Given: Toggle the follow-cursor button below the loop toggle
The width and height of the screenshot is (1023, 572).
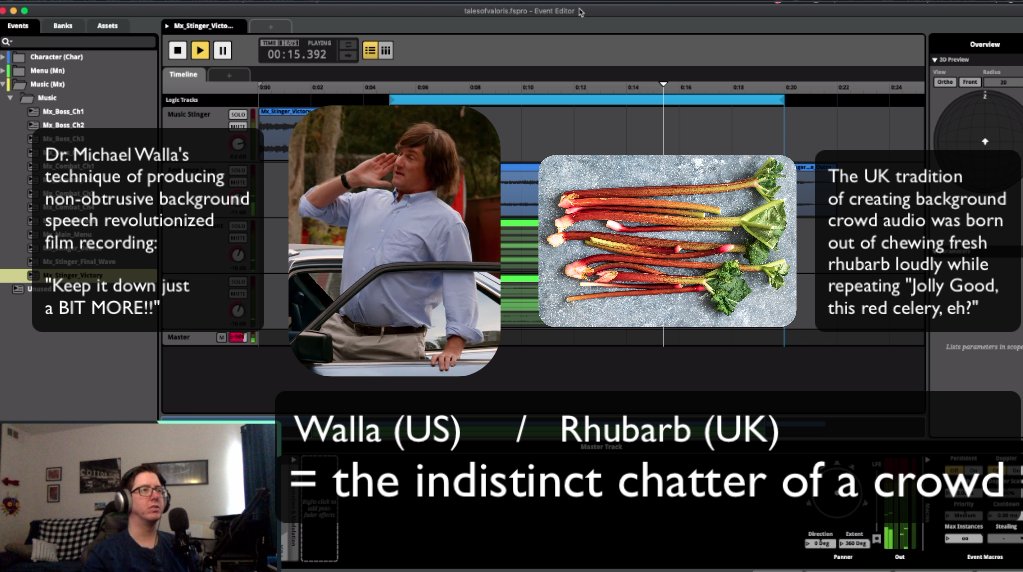Looking at the screenshot, I should [348, 56].
